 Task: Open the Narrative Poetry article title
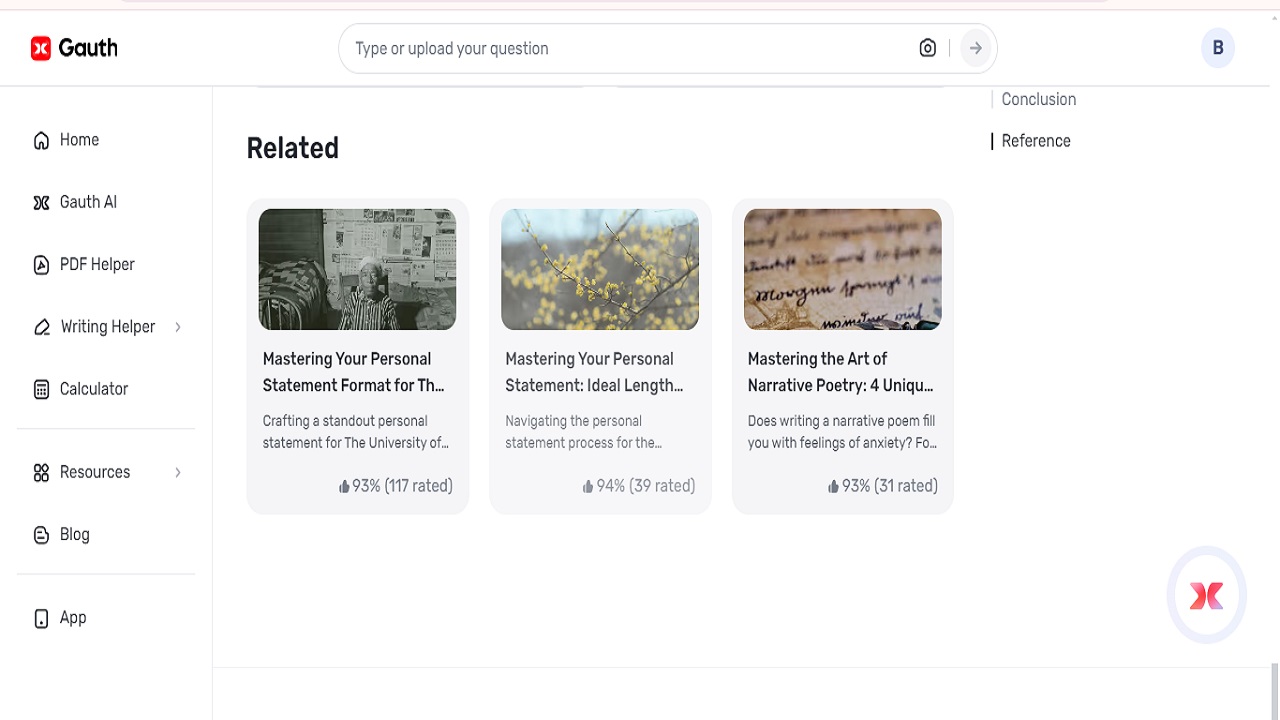tap(840, 372)
